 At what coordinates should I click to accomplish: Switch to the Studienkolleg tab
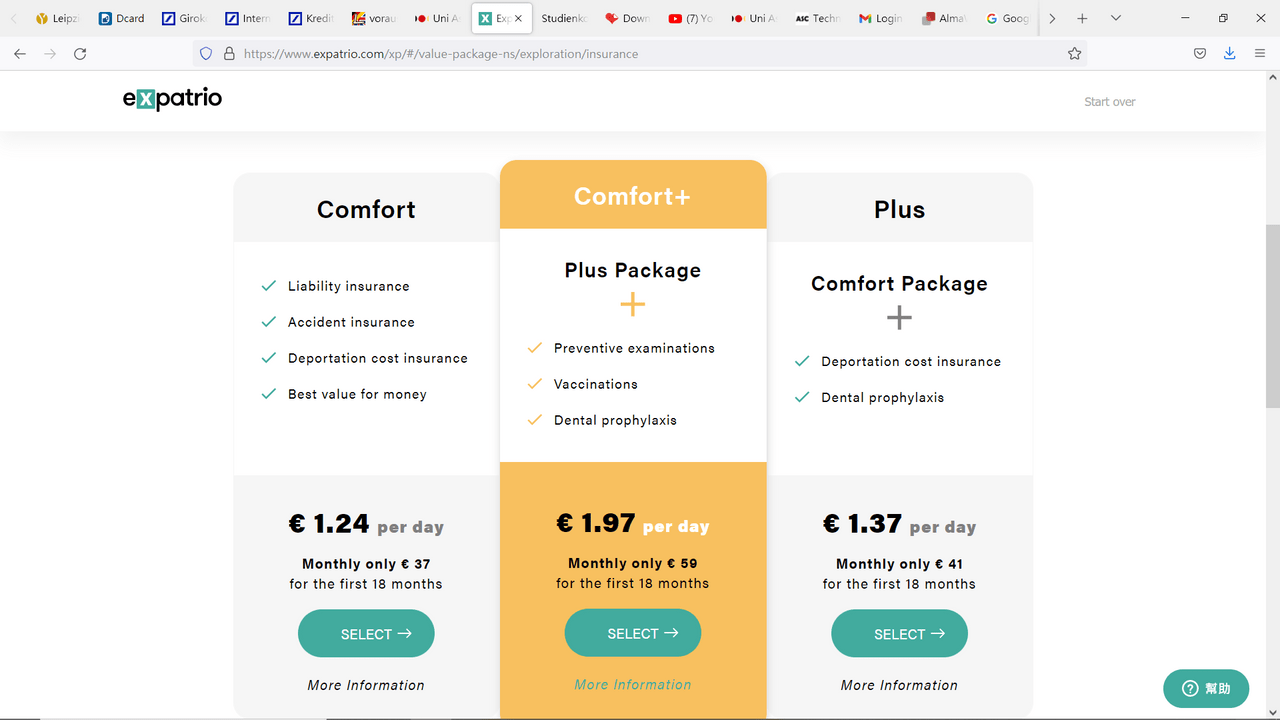564,18
